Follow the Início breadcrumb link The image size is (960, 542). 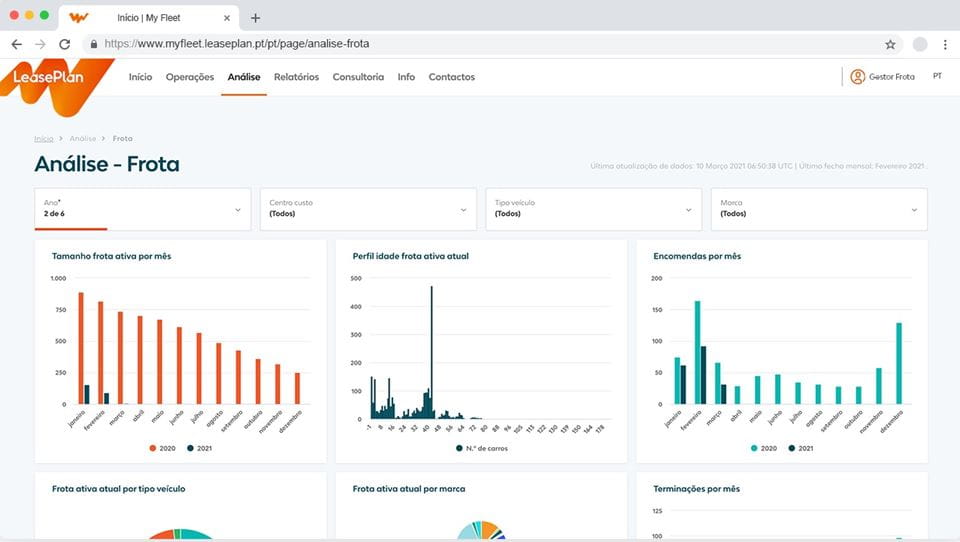pyautogui.click(x=43, y=139)
